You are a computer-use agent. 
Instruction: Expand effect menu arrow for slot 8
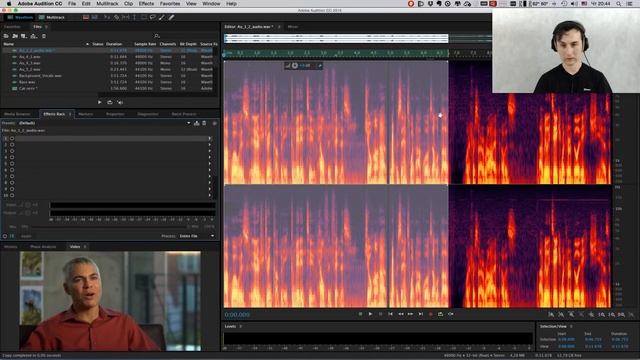210,182
